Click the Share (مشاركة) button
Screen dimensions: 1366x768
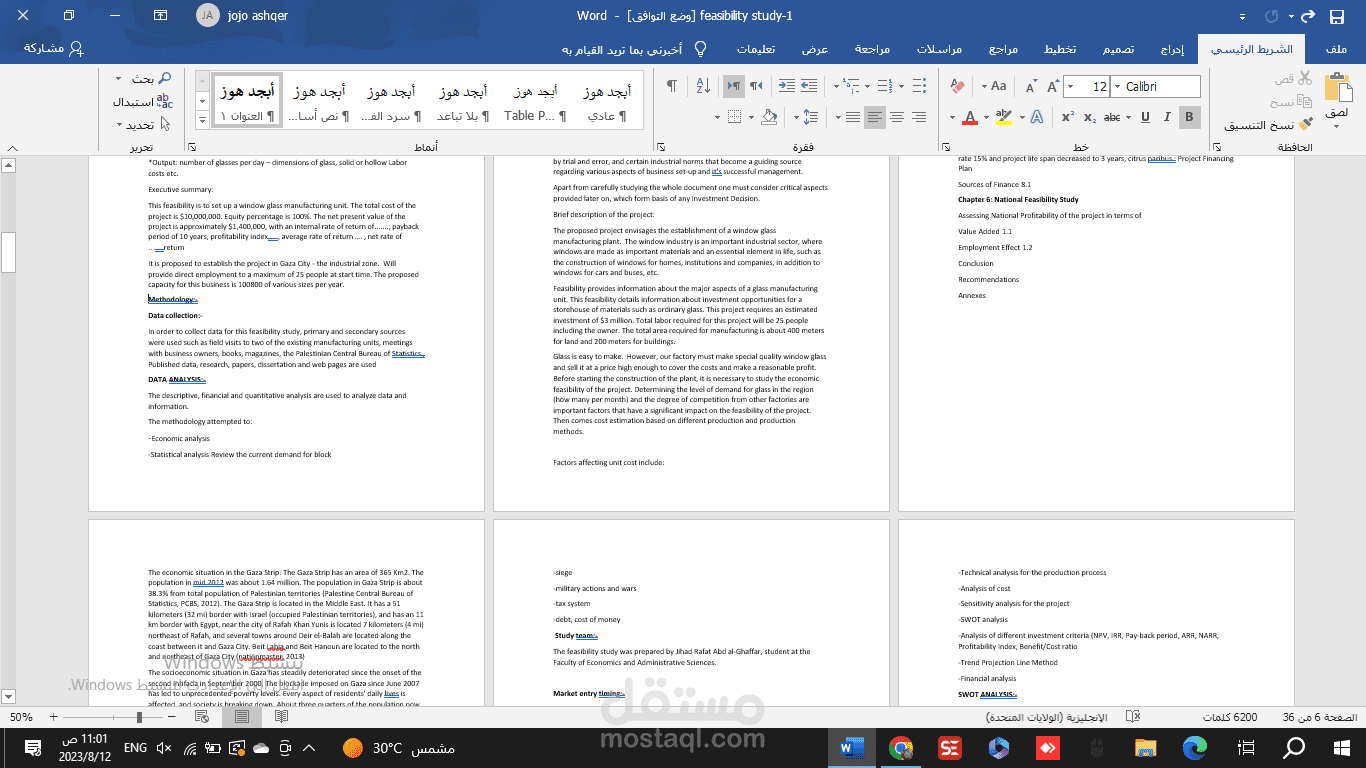click(53, 48)
